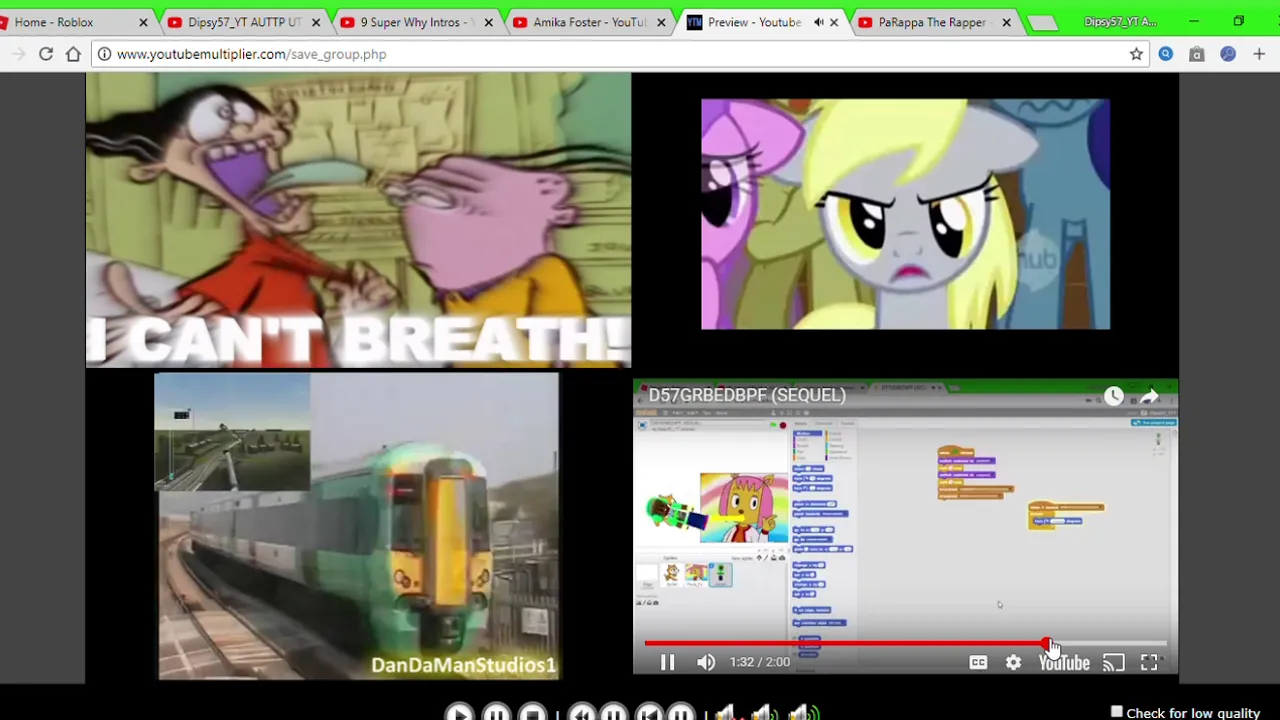This screenshot has height=720, width=1280.
Task: View site information icon in the address bar
Action: (x=104, y=54)
